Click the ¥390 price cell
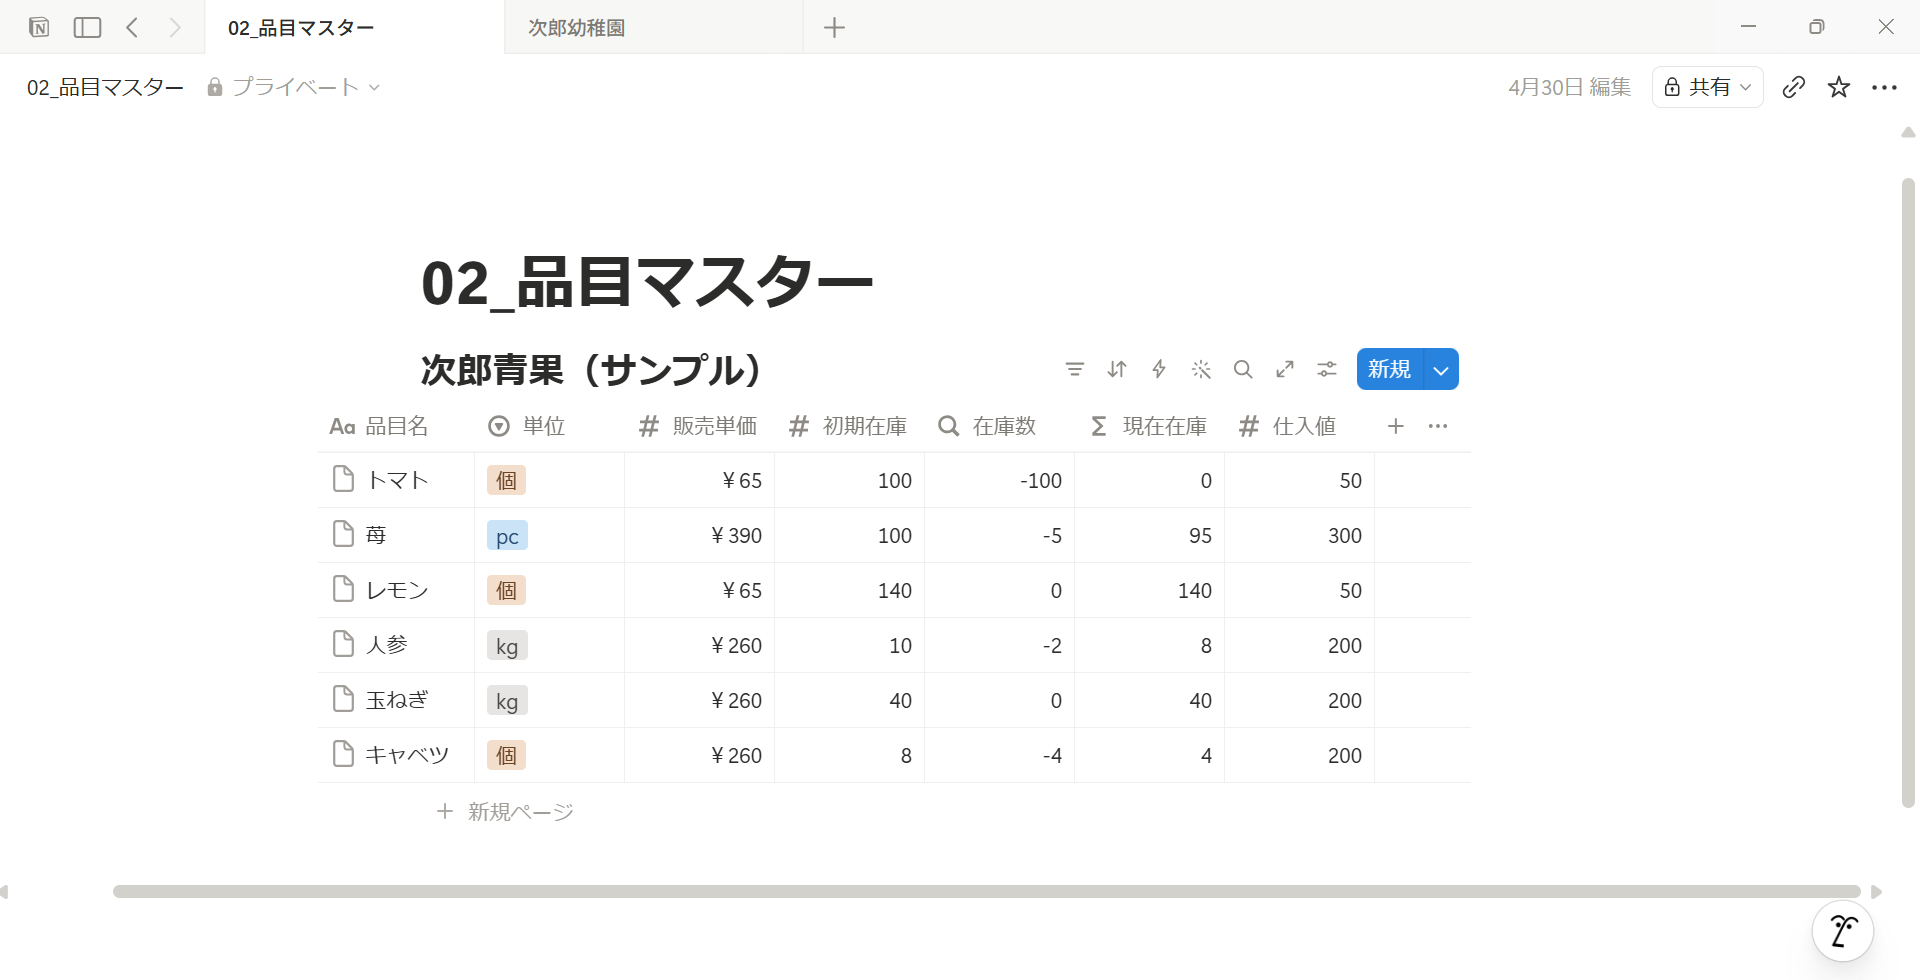The image size is (1920, 980). click(699, 535)
